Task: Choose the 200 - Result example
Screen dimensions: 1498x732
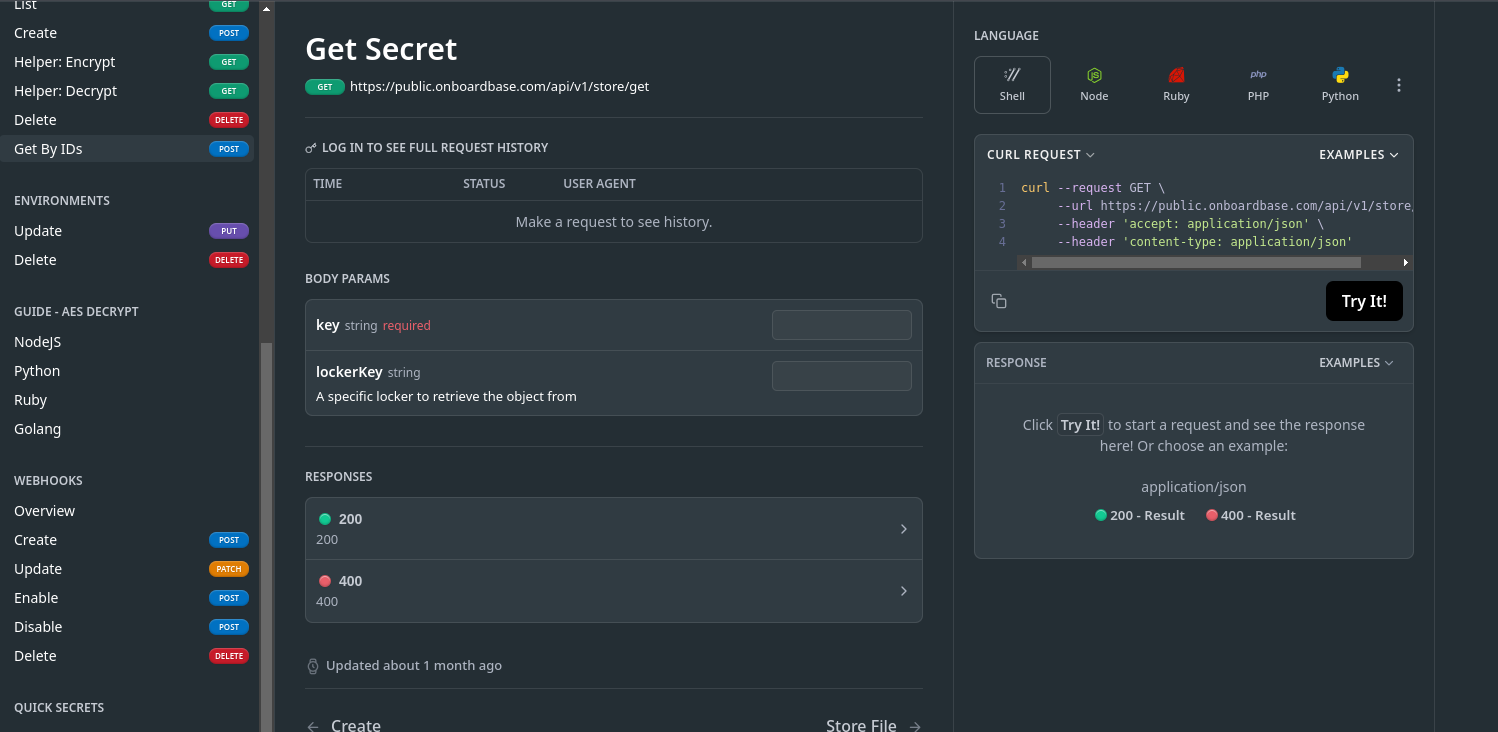Action: (x=1140, y=516)
